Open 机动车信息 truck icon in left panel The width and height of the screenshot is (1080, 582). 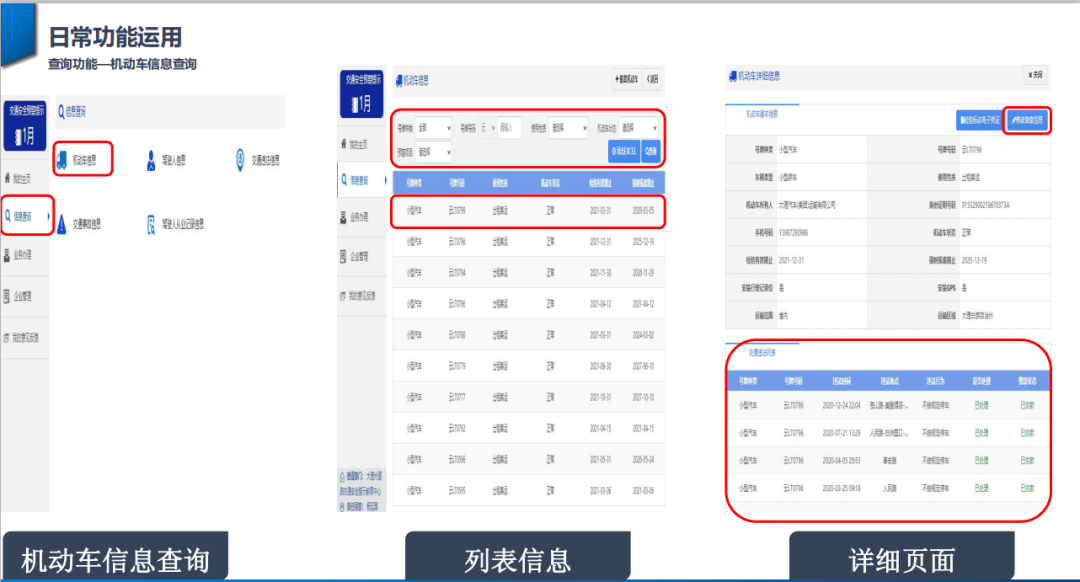tap(63, 159)
